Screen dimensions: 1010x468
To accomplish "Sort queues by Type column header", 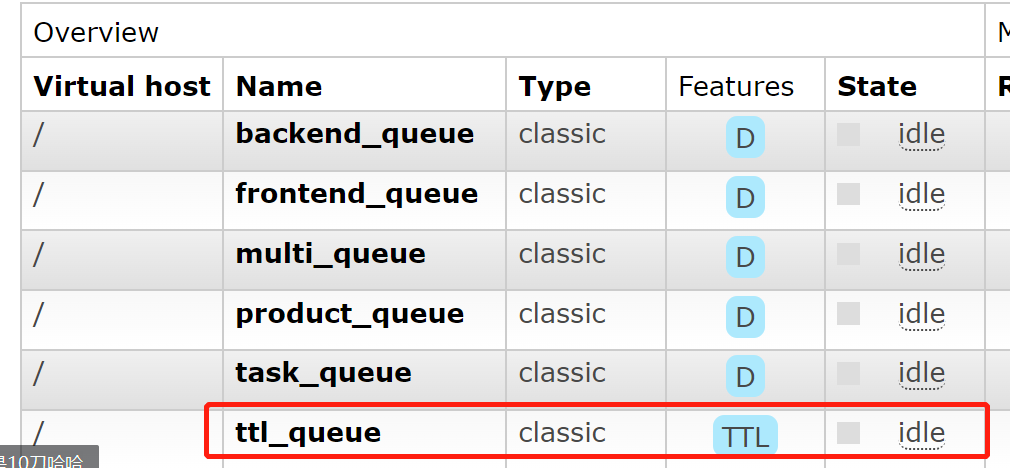I will pos(555,86).
